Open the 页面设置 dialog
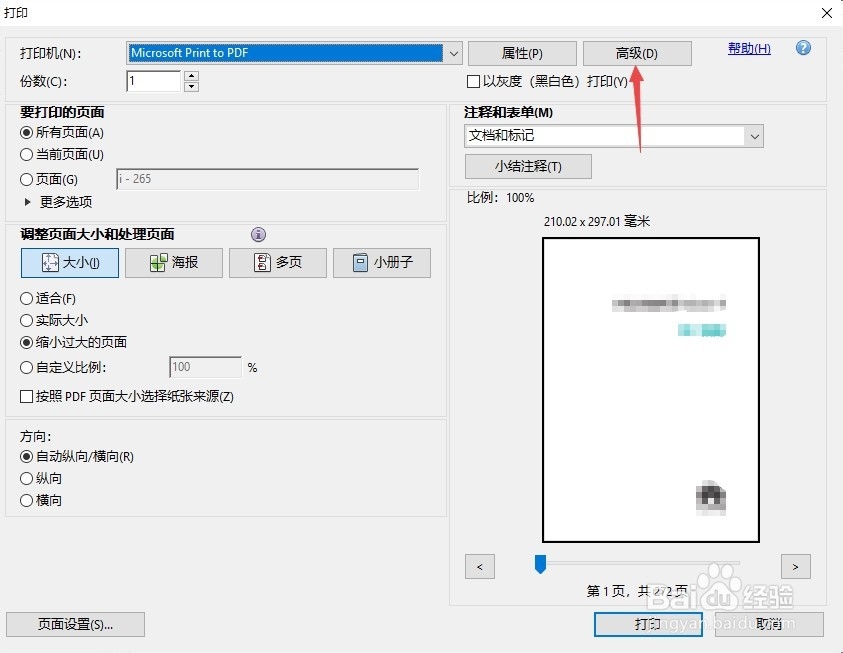Viewport: 843px width, 653px height. point(75,624)
